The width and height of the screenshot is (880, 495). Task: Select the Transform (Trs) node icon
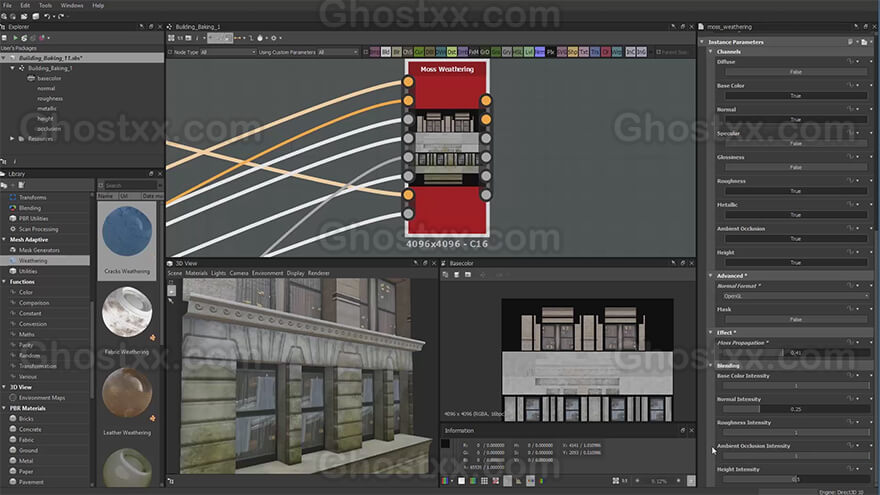point(595,52)
